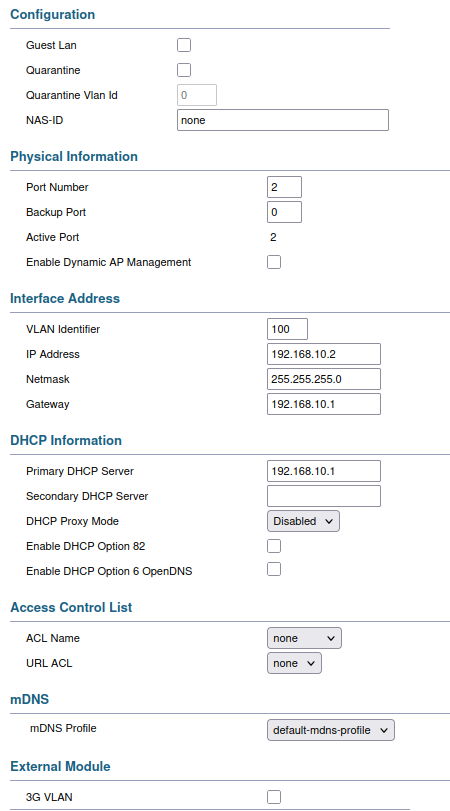Open the mDNS Profile dropdown
The height and width of the screenshot is (811, 450).
pos(331,730)
